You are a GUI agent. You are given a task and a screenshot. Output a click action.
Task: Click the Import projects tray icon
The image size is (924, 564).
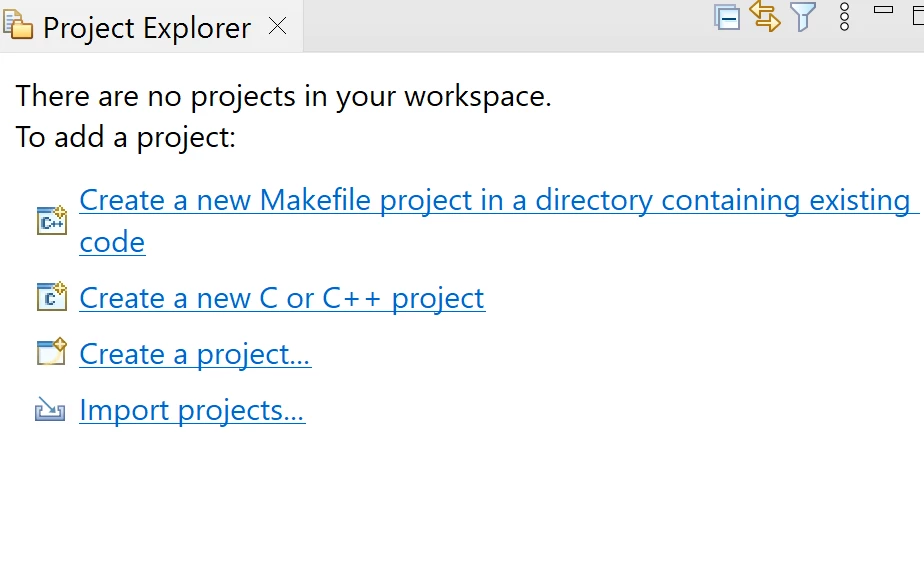click(50, 409)
